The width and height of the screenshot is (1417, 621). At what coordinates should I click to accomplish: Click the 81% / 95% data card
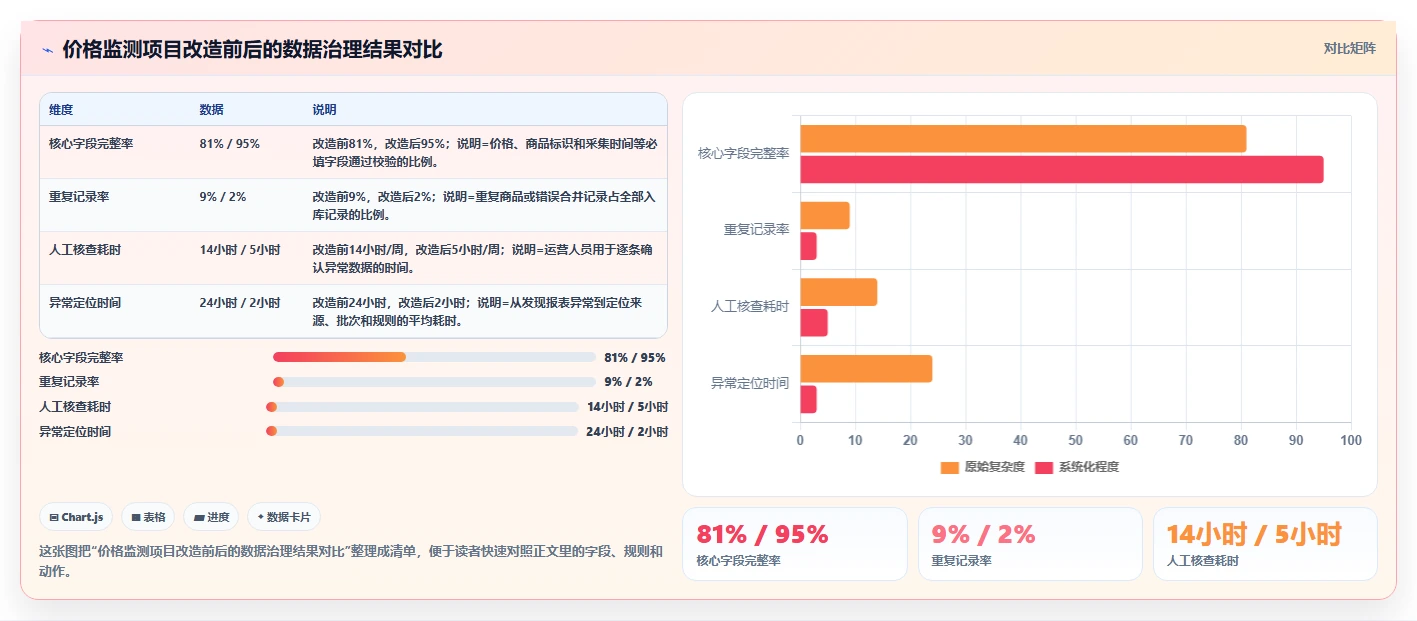point(795,544)
